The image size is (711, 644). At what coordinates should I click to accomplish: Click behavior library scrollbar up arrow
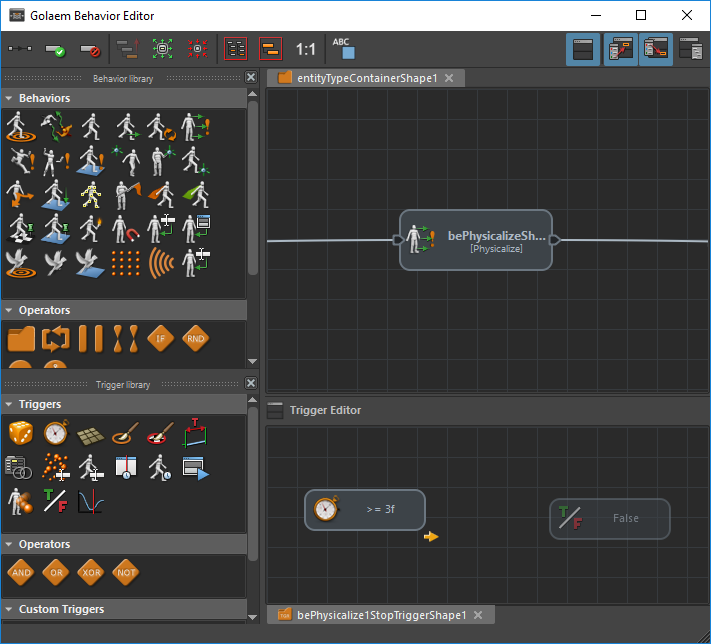[253, 94]
